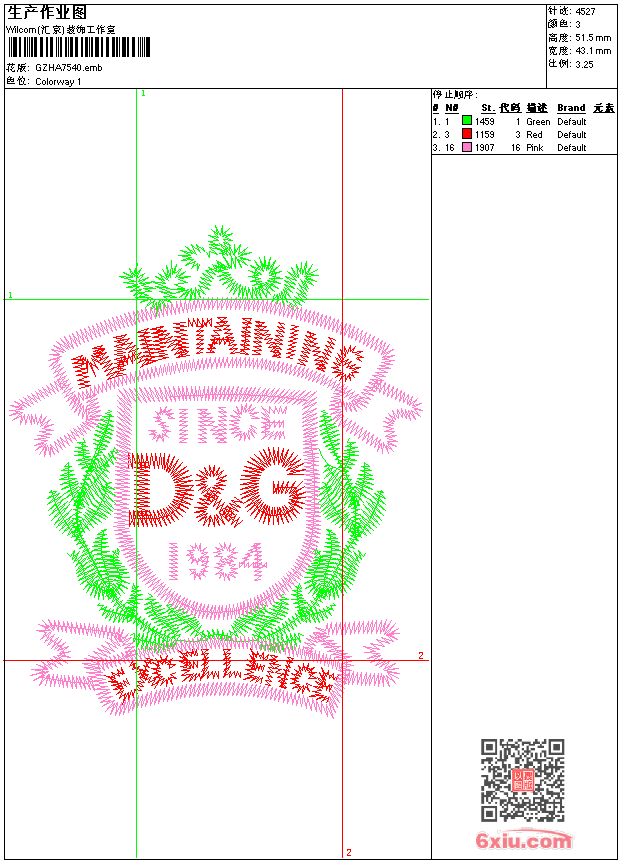The height and width of the screenshot is (860, 620).
Task: Select stitch count 1159 in the Red row
Action: pyautogui.click(x=484, y=134)
